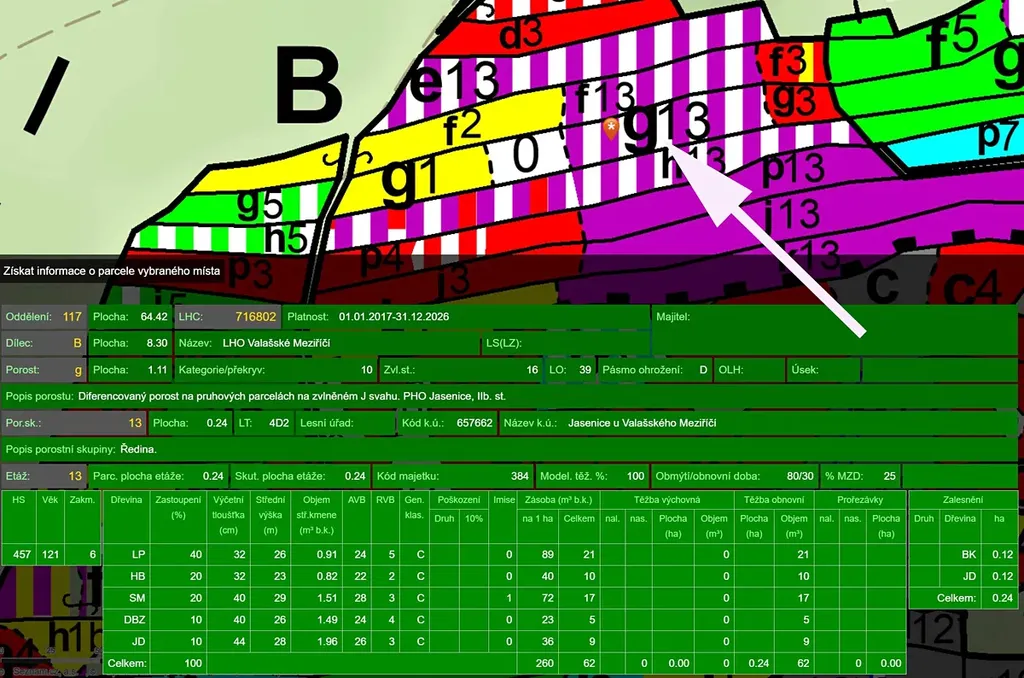Click the Zásoba column header
The height and width of the screenshot is (678, 1024).
[559, 498]
